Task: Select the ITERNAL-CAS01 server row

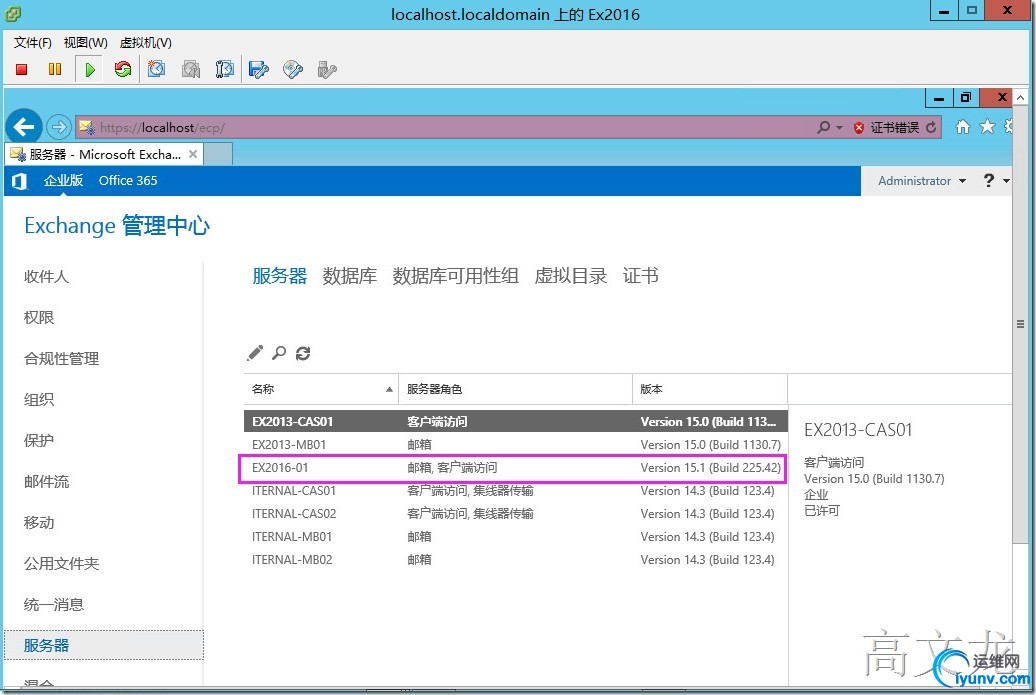Action: click(516, 491)
